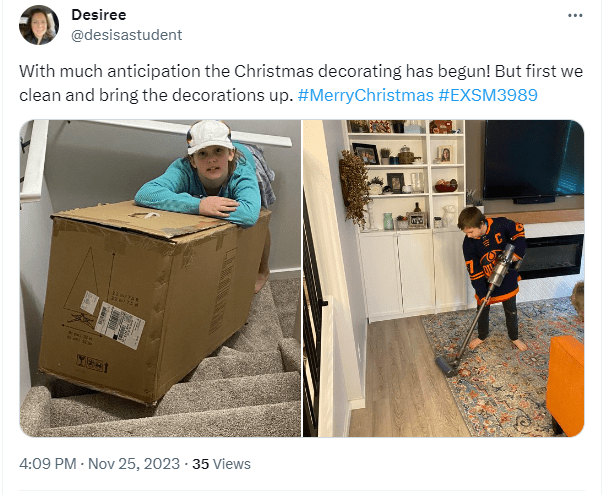Image resolution: width=603 pixels, height=495 pixels.
Task: Open the #EXSM3989 hashtag
Action: coord(489,95)
